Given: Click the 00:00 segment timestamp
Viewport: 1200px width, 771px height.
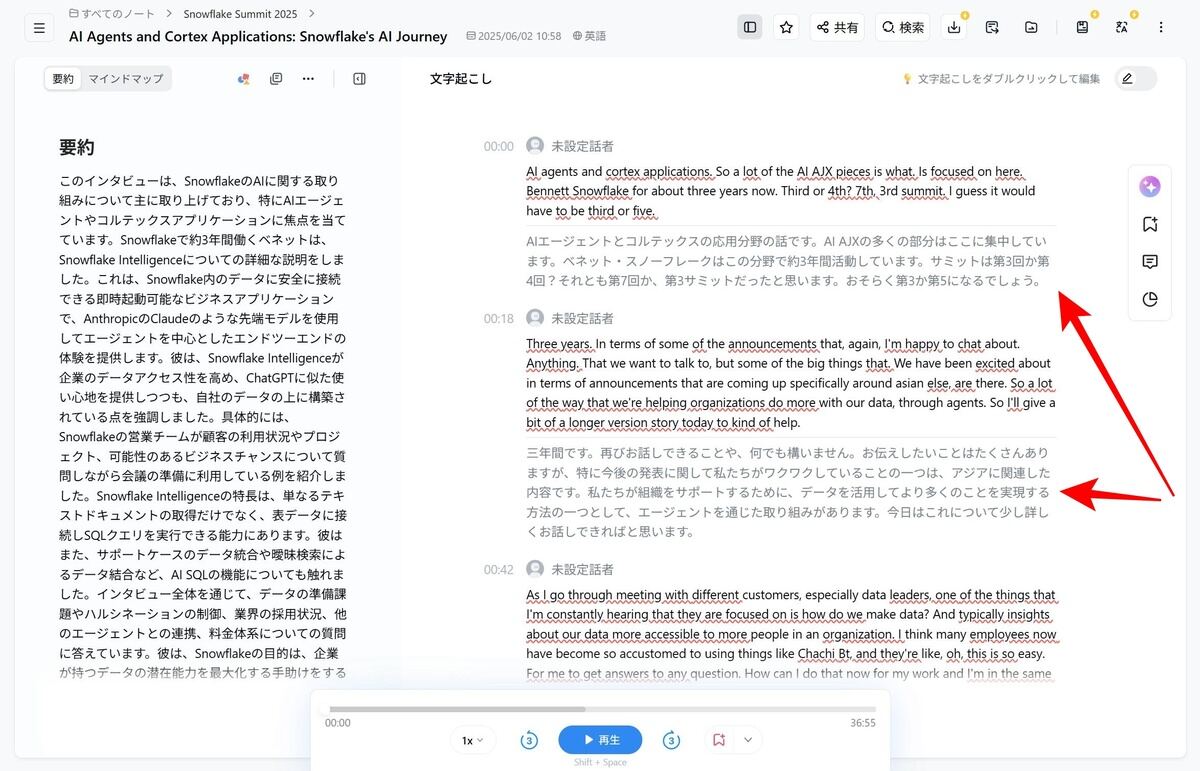Looking at the screenshot, I should (x=499, y=146).
